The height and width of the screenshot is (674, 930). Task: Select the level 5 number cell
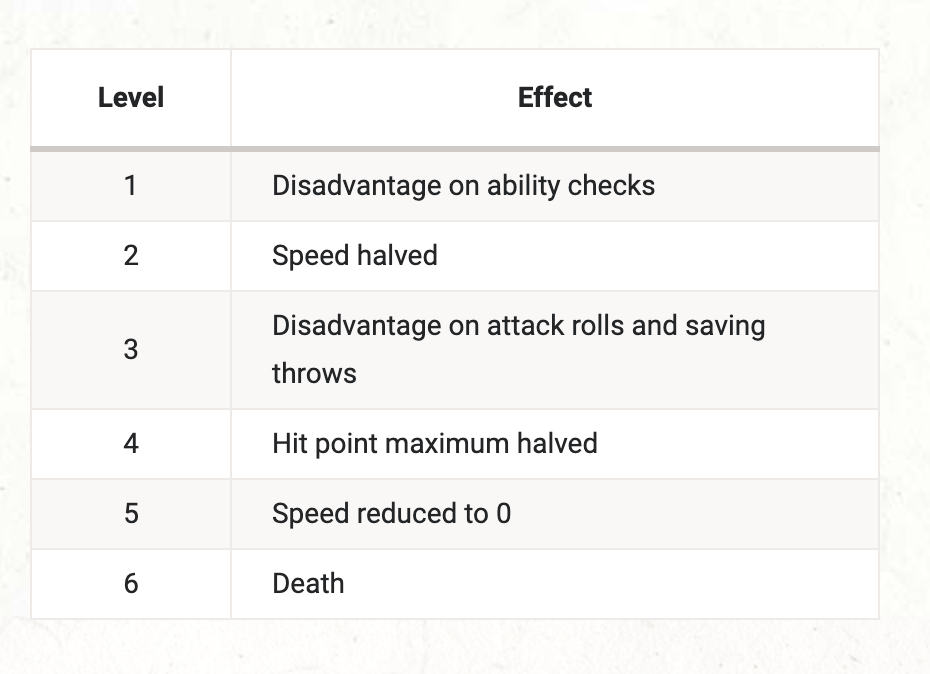131,514
